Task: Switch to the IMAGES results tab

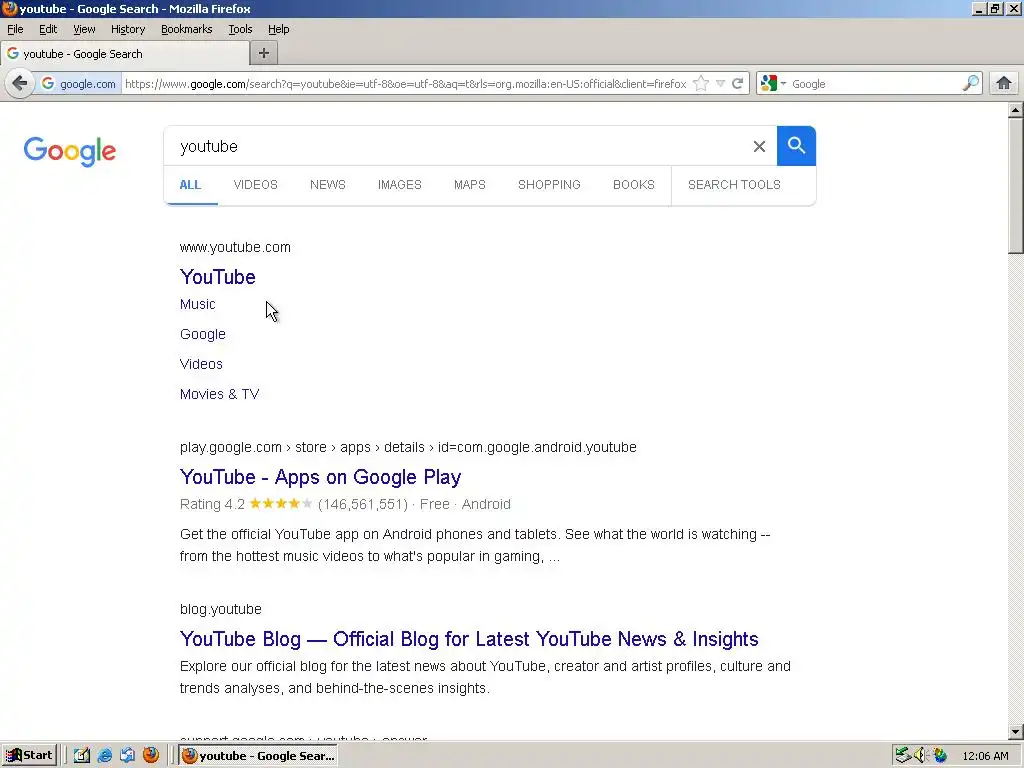Action: pyautogui.click(x=400, y=185)
